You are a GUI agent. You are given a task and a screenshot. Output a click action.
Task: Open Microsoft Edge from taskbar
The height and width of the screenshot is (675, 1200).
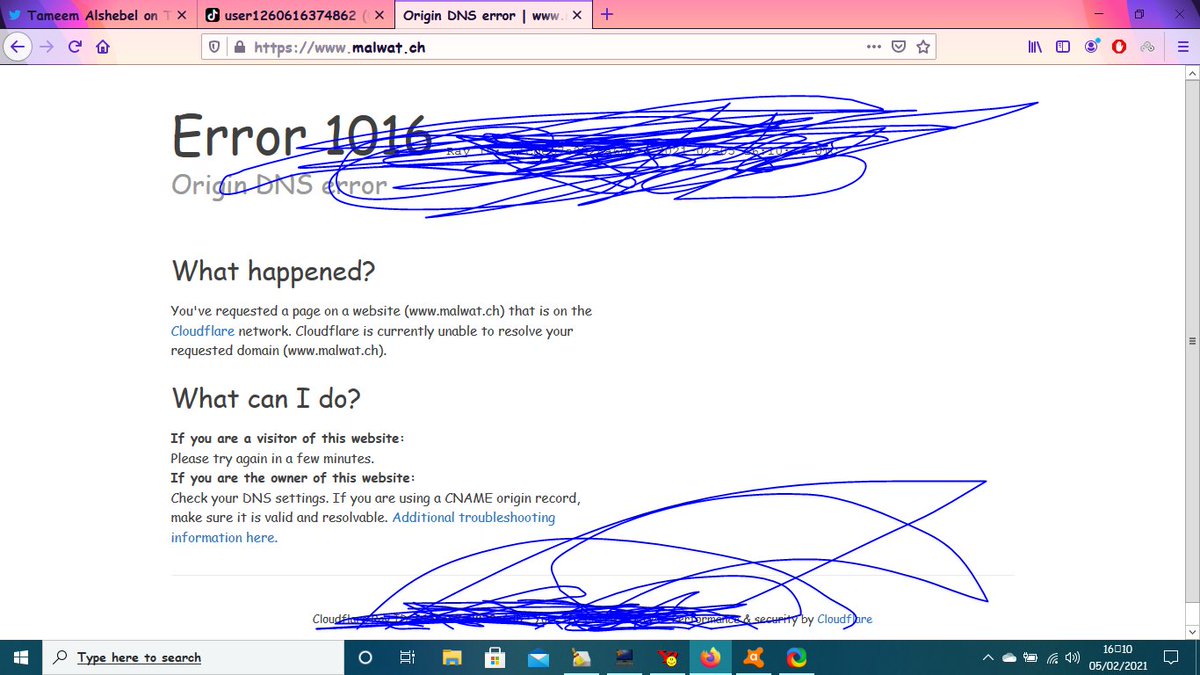(x=797, y=658)
